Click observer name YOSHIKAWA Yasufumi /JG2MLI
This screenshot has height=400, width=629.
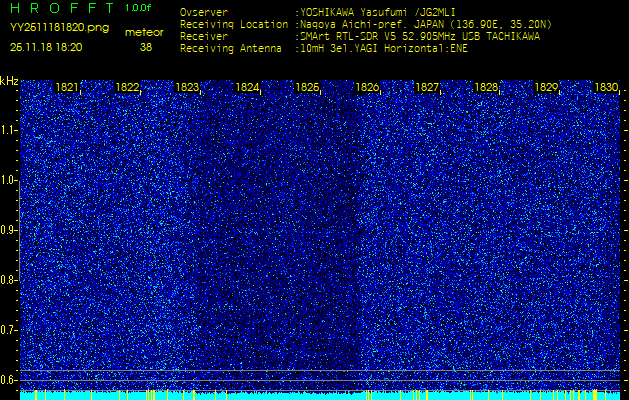377,13
